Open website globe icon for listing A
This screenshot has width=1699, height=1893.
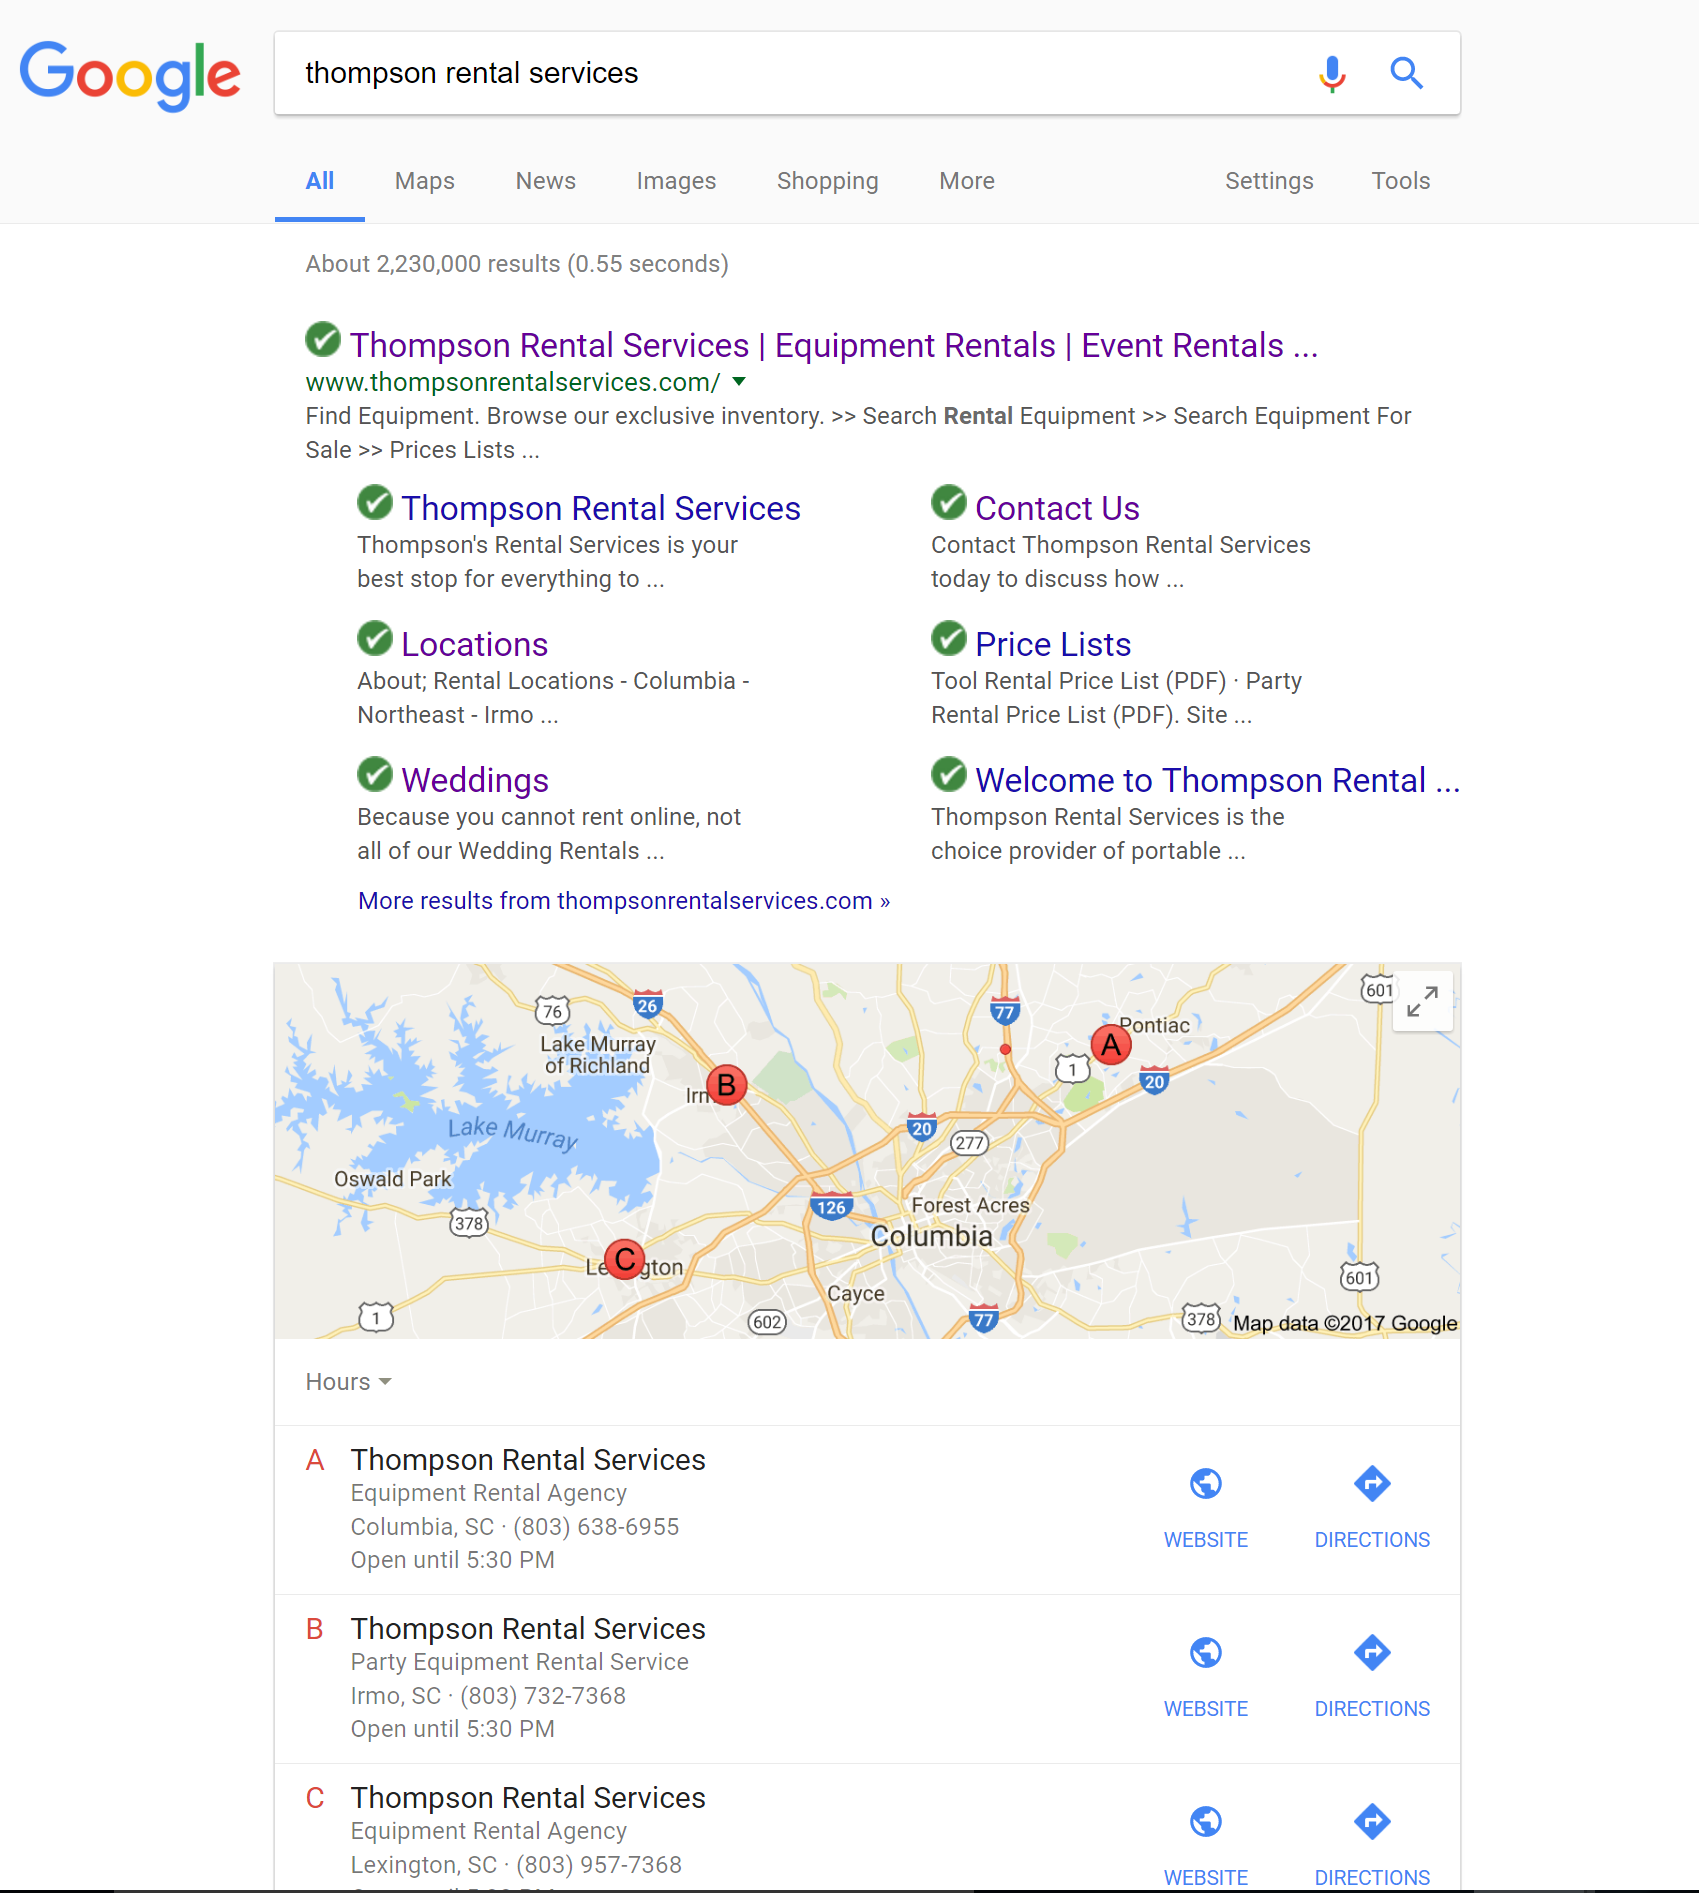[x=1206, y=1484]
